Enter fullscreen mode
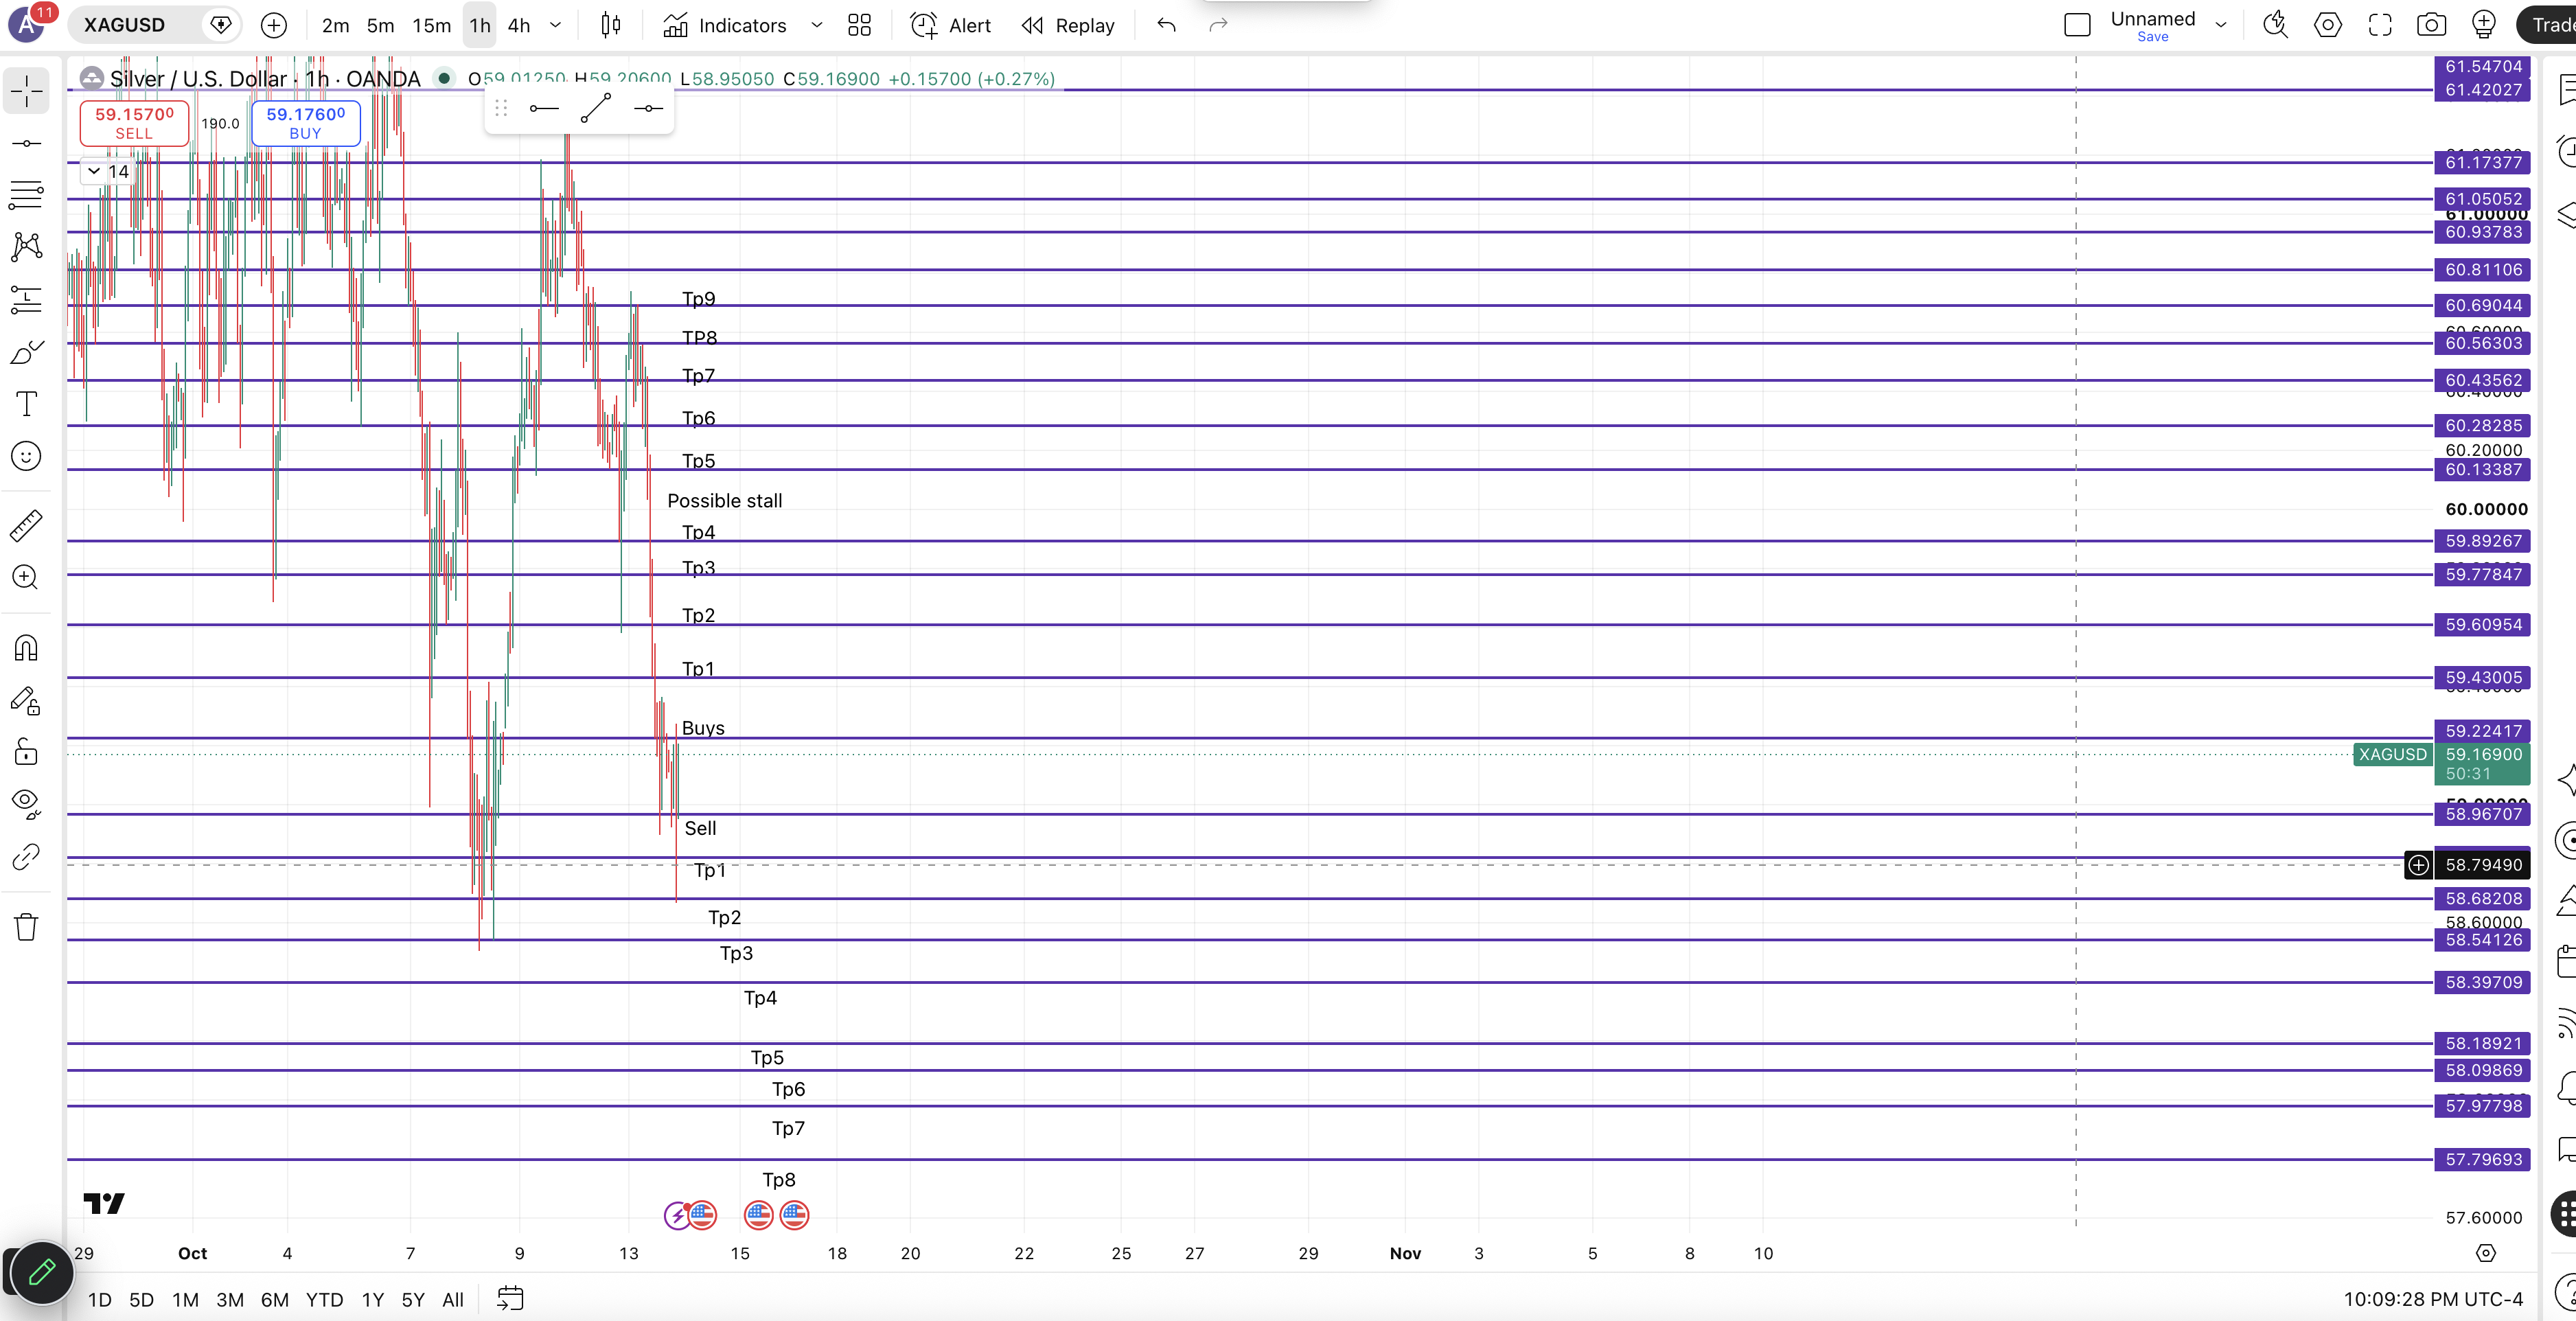This screenshot has height=1321, width=2576. coord(2380,25)
